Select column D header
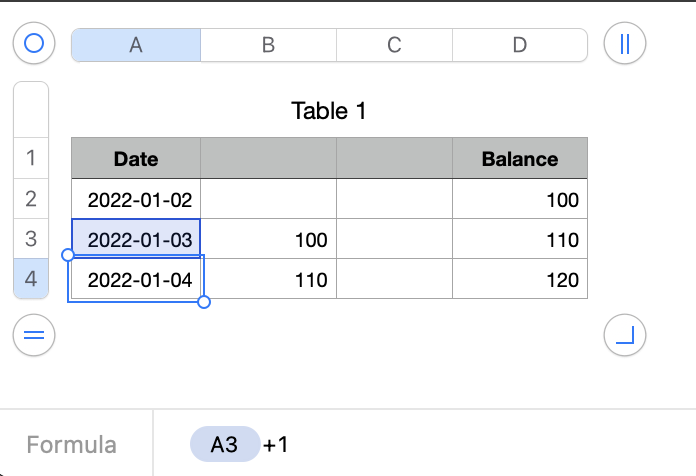Image resolution: width=696 pixels, height=476 pixels. coord(520,44)
